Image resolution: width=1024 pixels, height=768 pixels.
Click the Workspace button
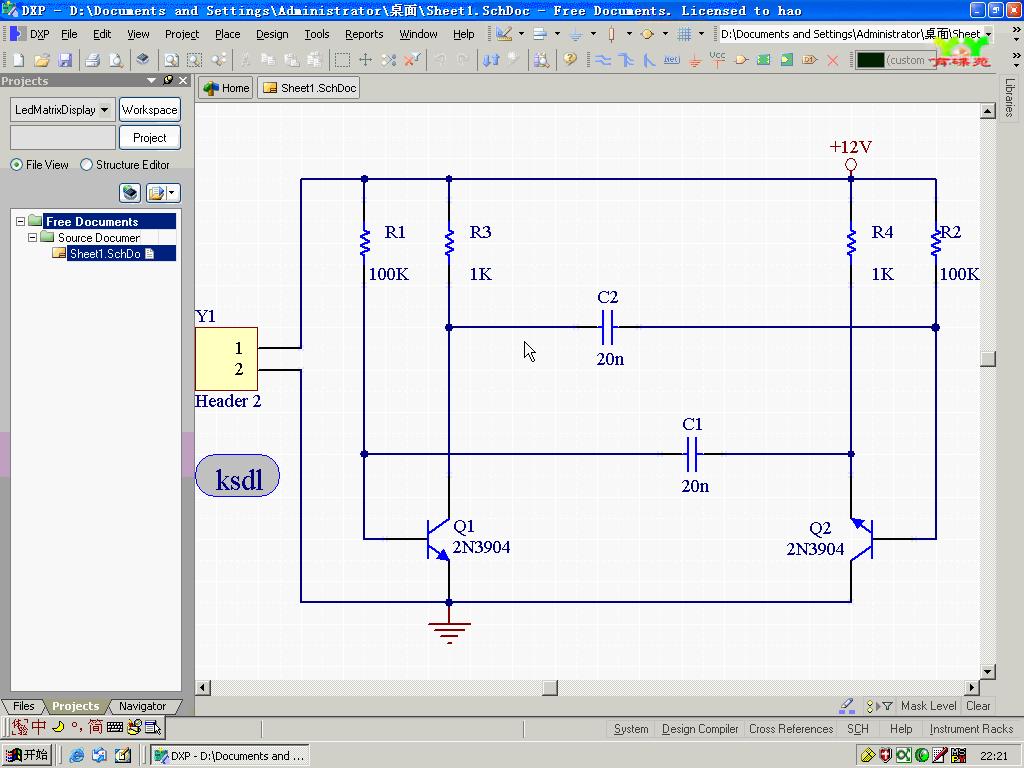pos(150,110)
